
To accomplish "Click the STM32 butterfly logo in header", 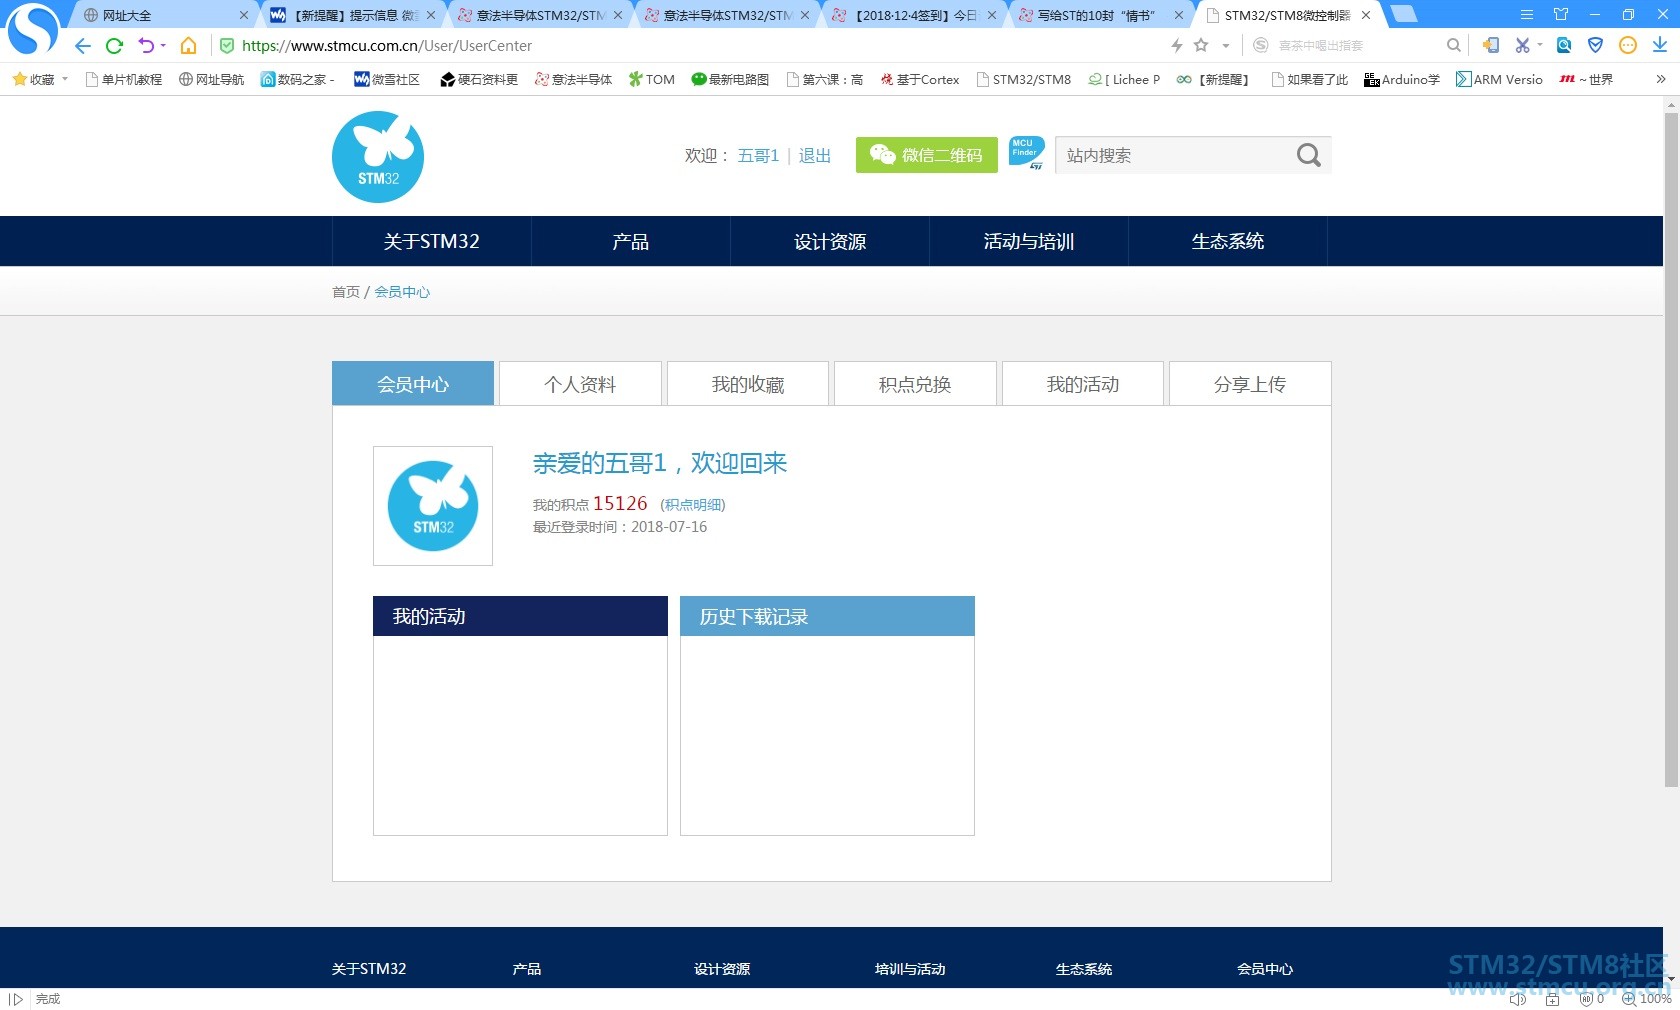I will 378,157.
